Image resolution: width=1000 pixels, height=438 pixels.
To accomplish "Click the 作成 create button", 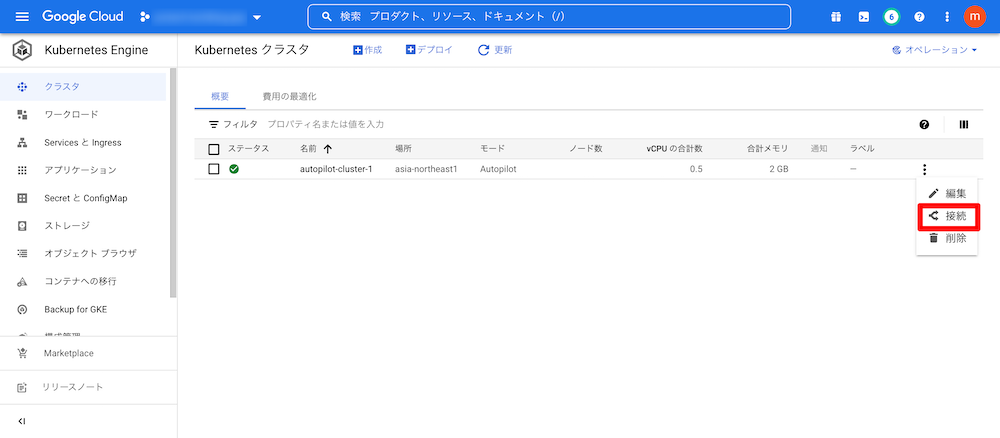I will coord(368,50).
